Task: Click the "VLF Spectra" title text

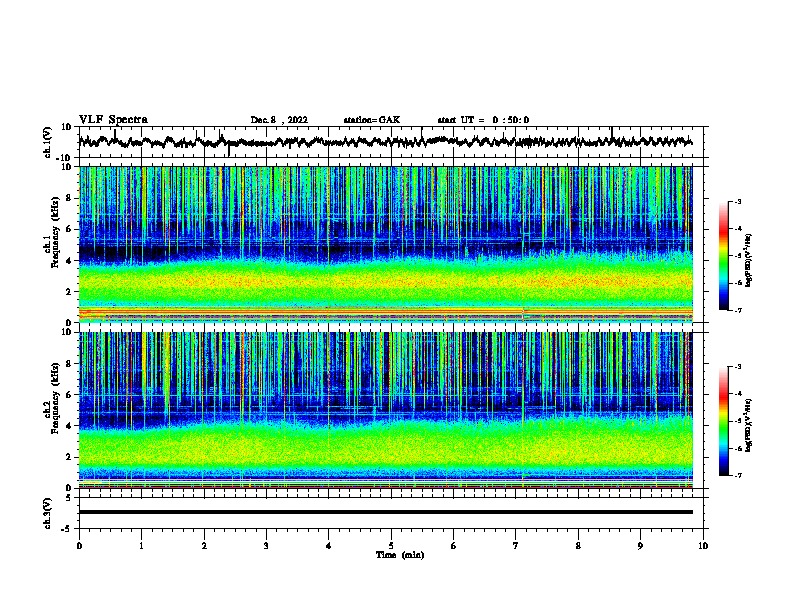Action: pyautogui.click(x=113, y=120)
